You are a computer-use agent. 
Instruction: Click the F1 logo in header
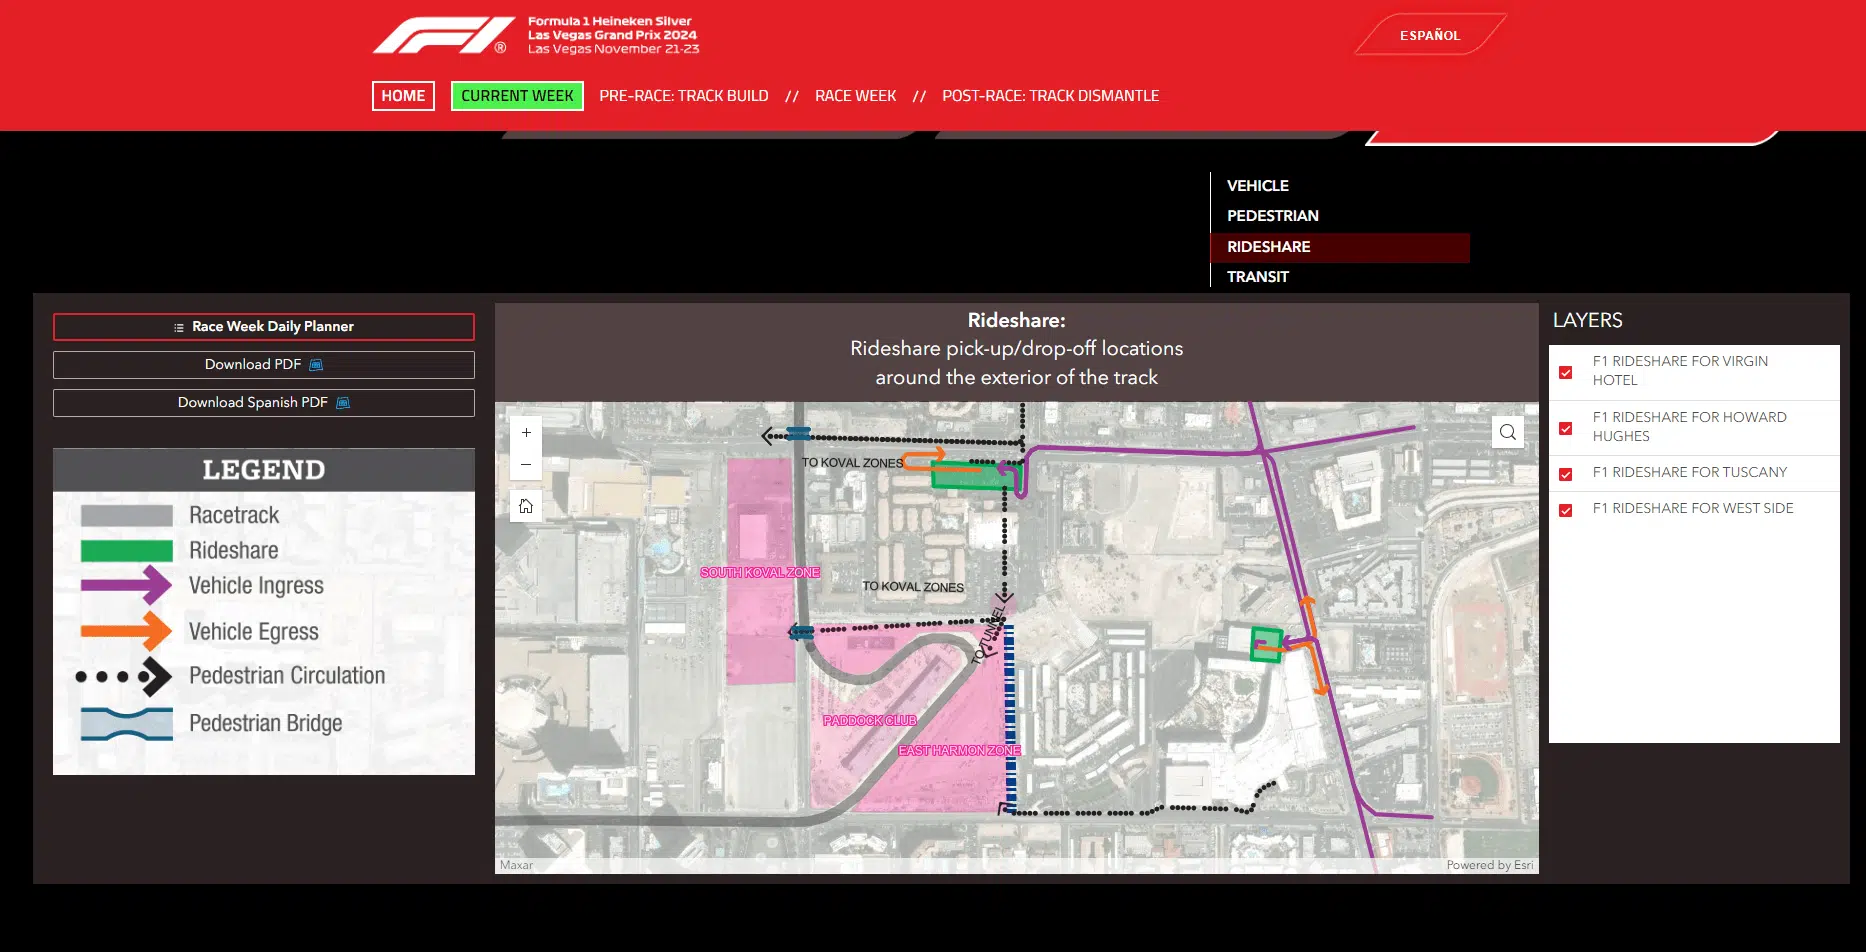pos(441,35)
